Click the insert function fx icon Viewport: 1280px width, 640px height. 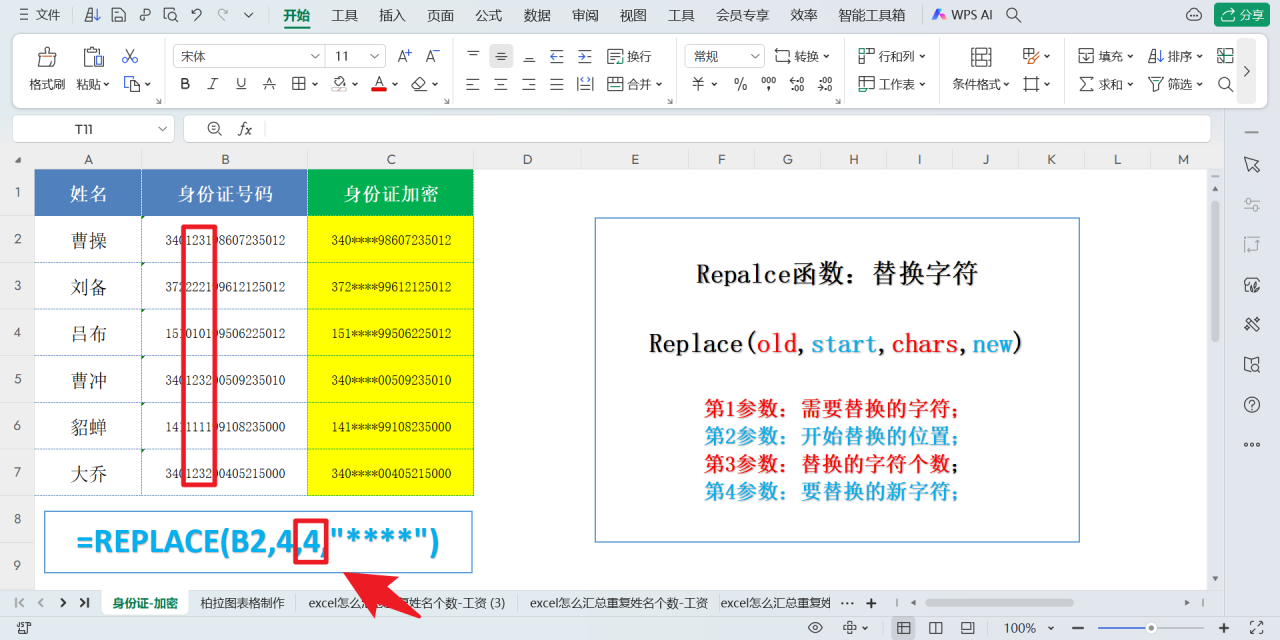[x=245, y=129]
